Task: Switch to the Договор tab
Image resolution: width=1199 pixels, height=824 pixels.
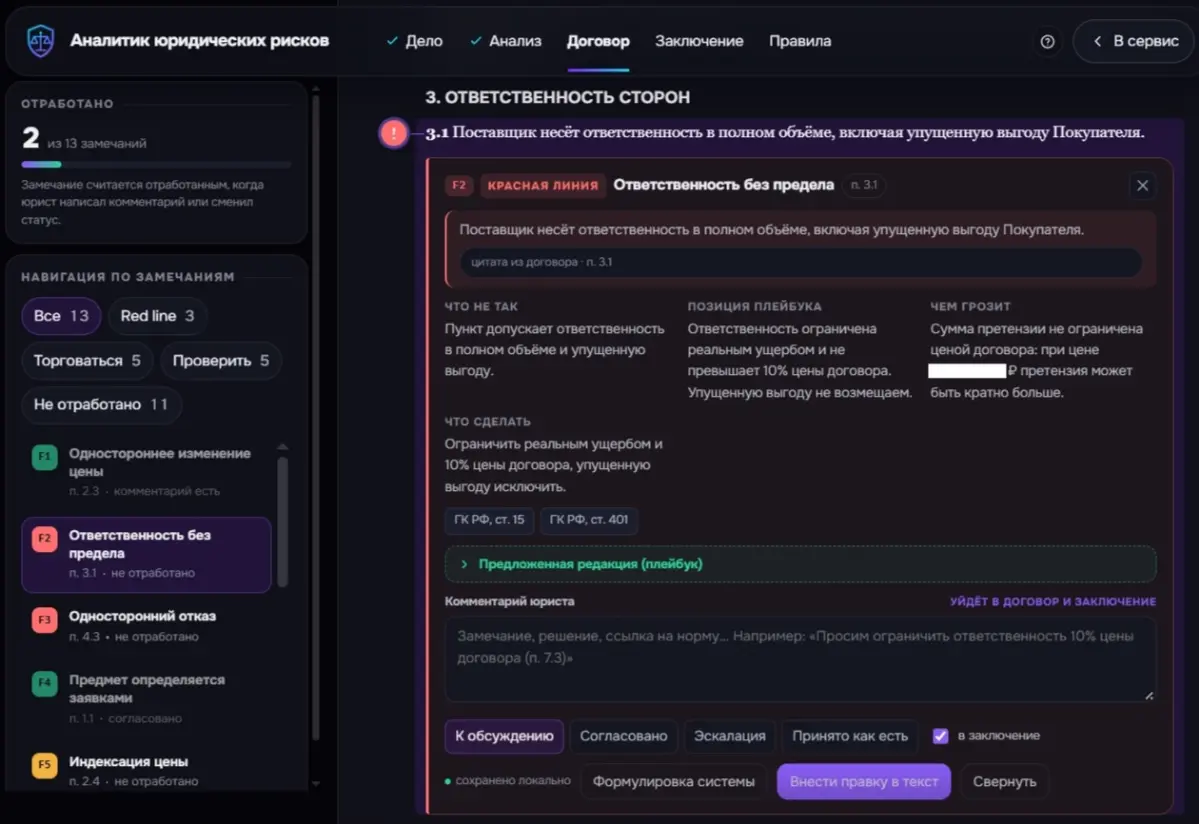Action: [x=598, y=41]
